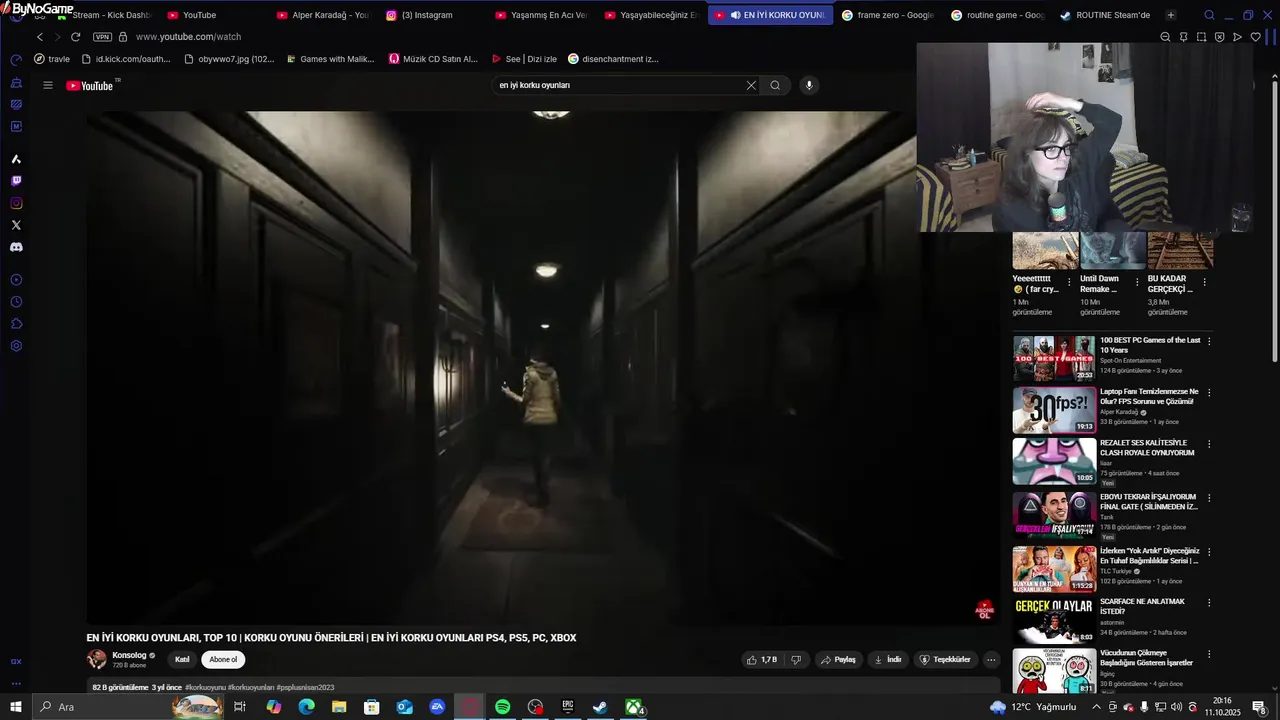Open settings gear in the browser sidebar
Image resolution: width=1280 pixels, height=720 pixels.
pos(16,346)
